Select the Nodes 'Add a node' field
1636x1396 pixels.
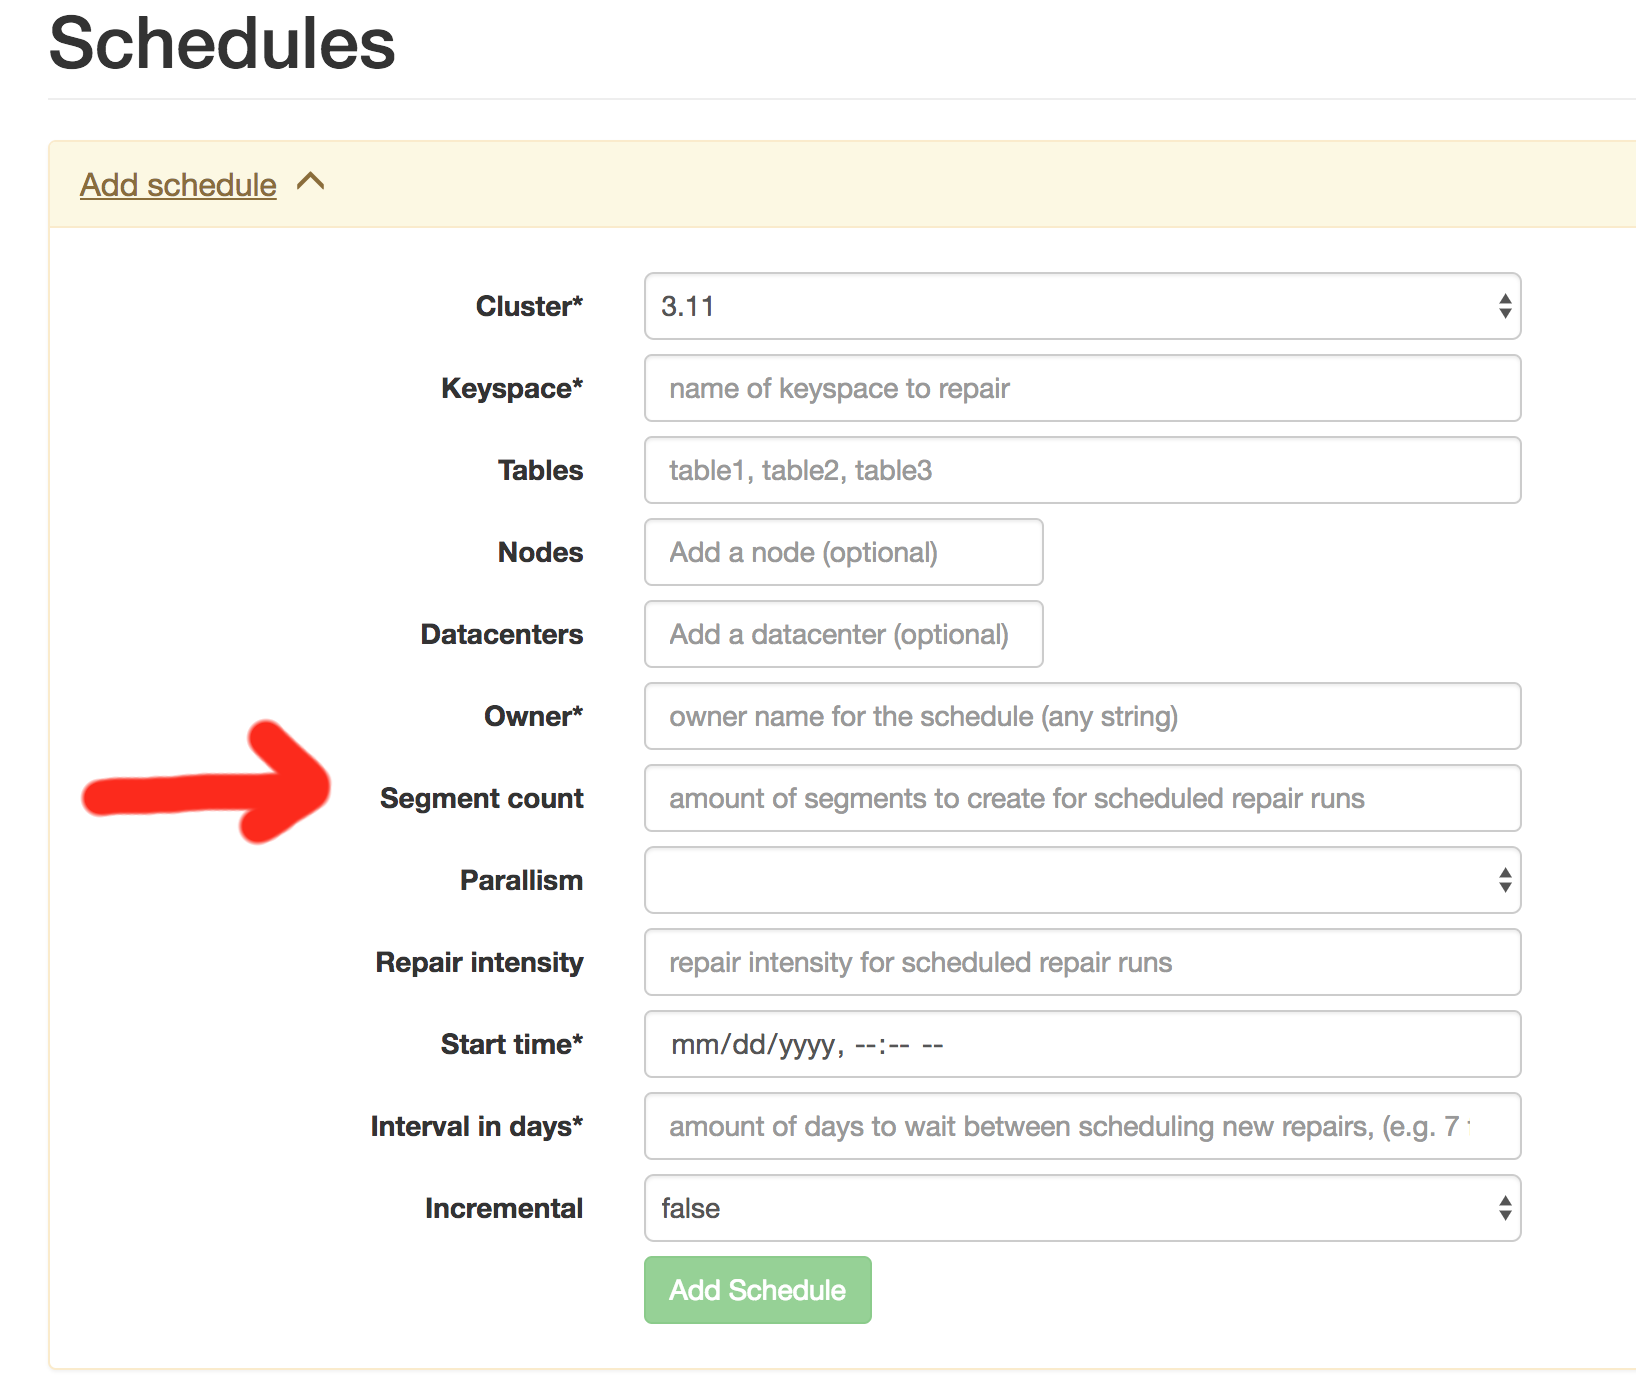click(x=843, y=552)
